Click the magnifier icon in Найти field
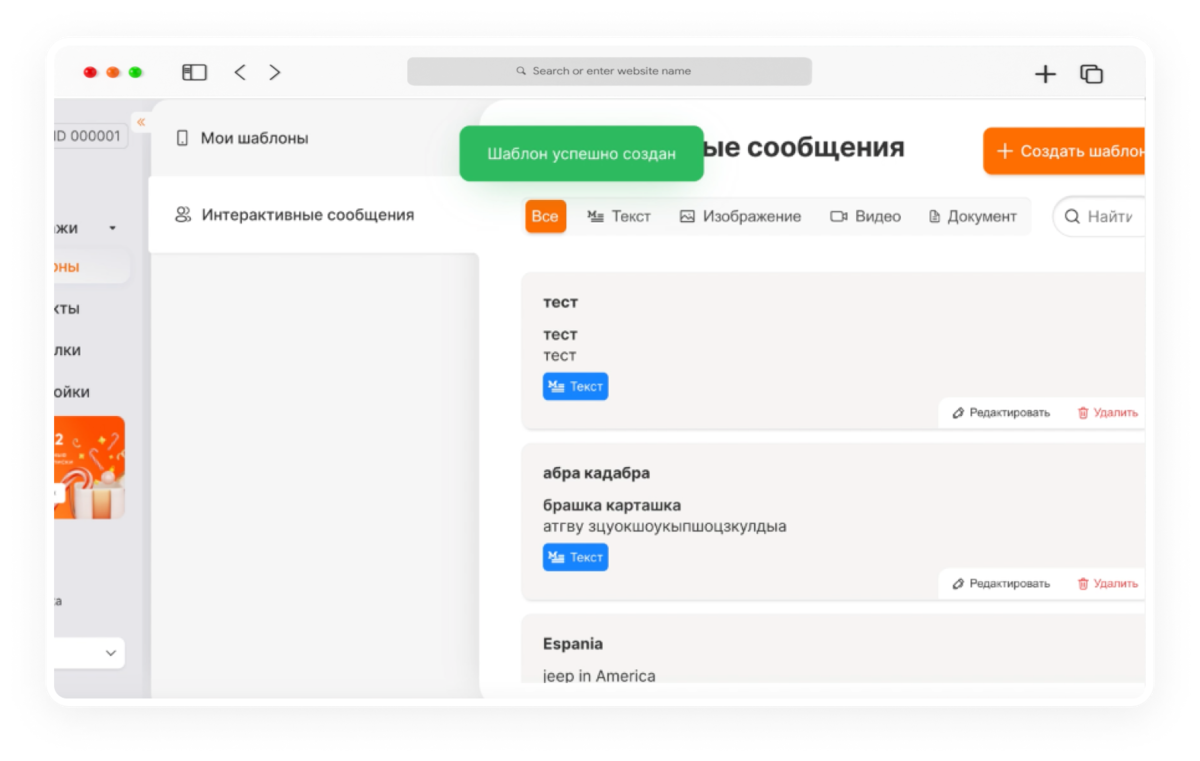Viewport: 1200px width, 761px height. [x=1072, y=216]
